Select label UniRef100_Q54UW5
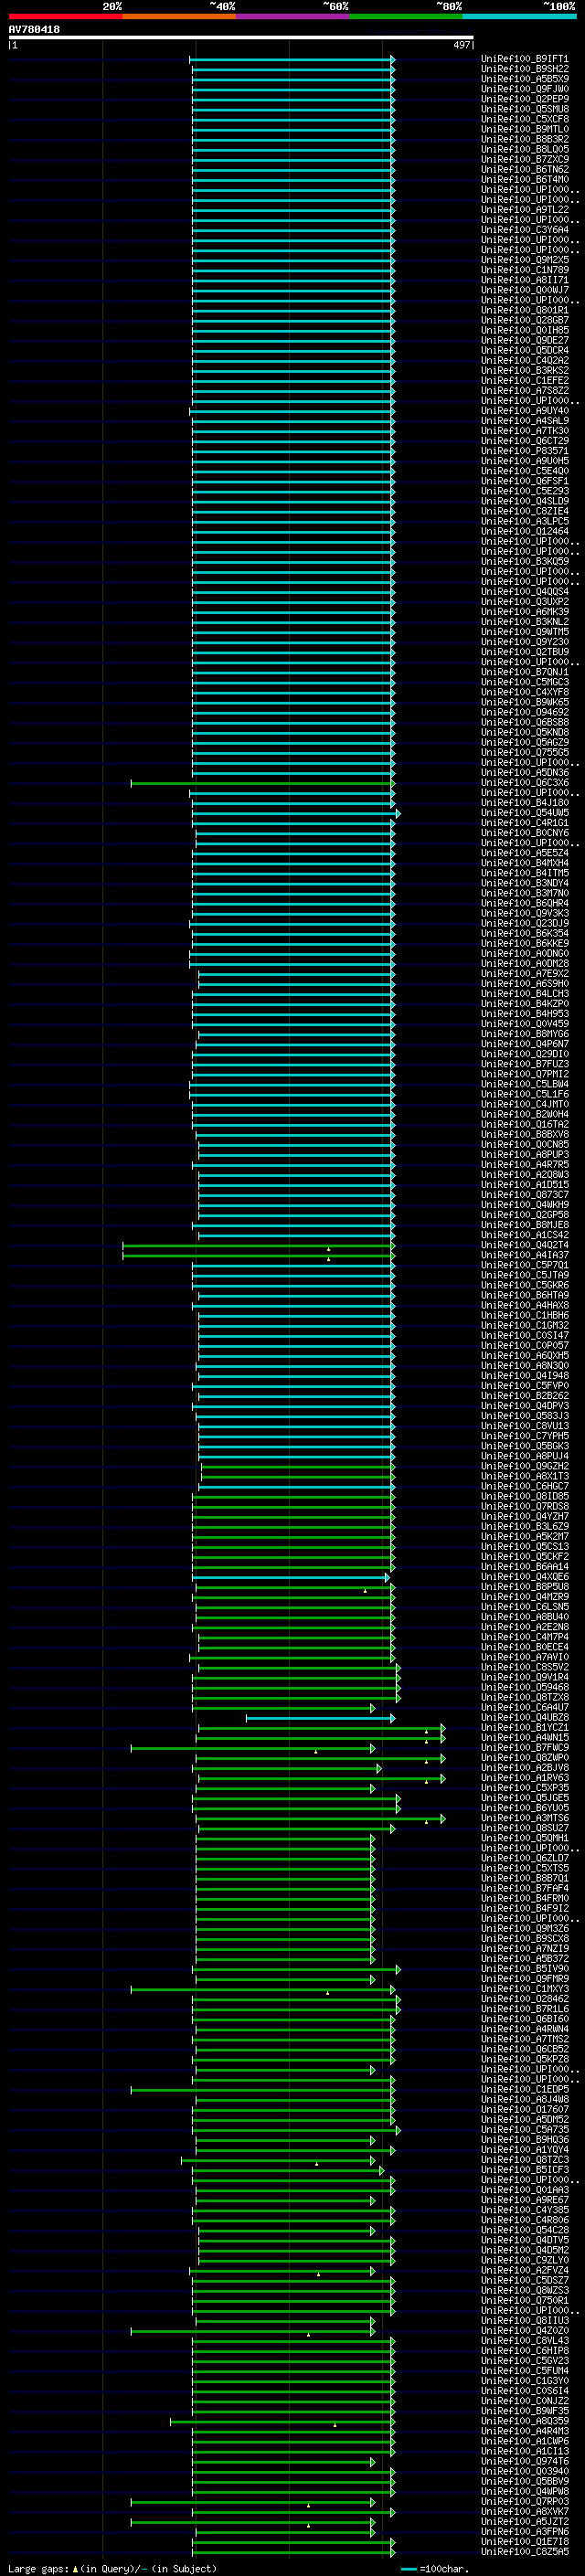585x2576 pixels. 525,813
